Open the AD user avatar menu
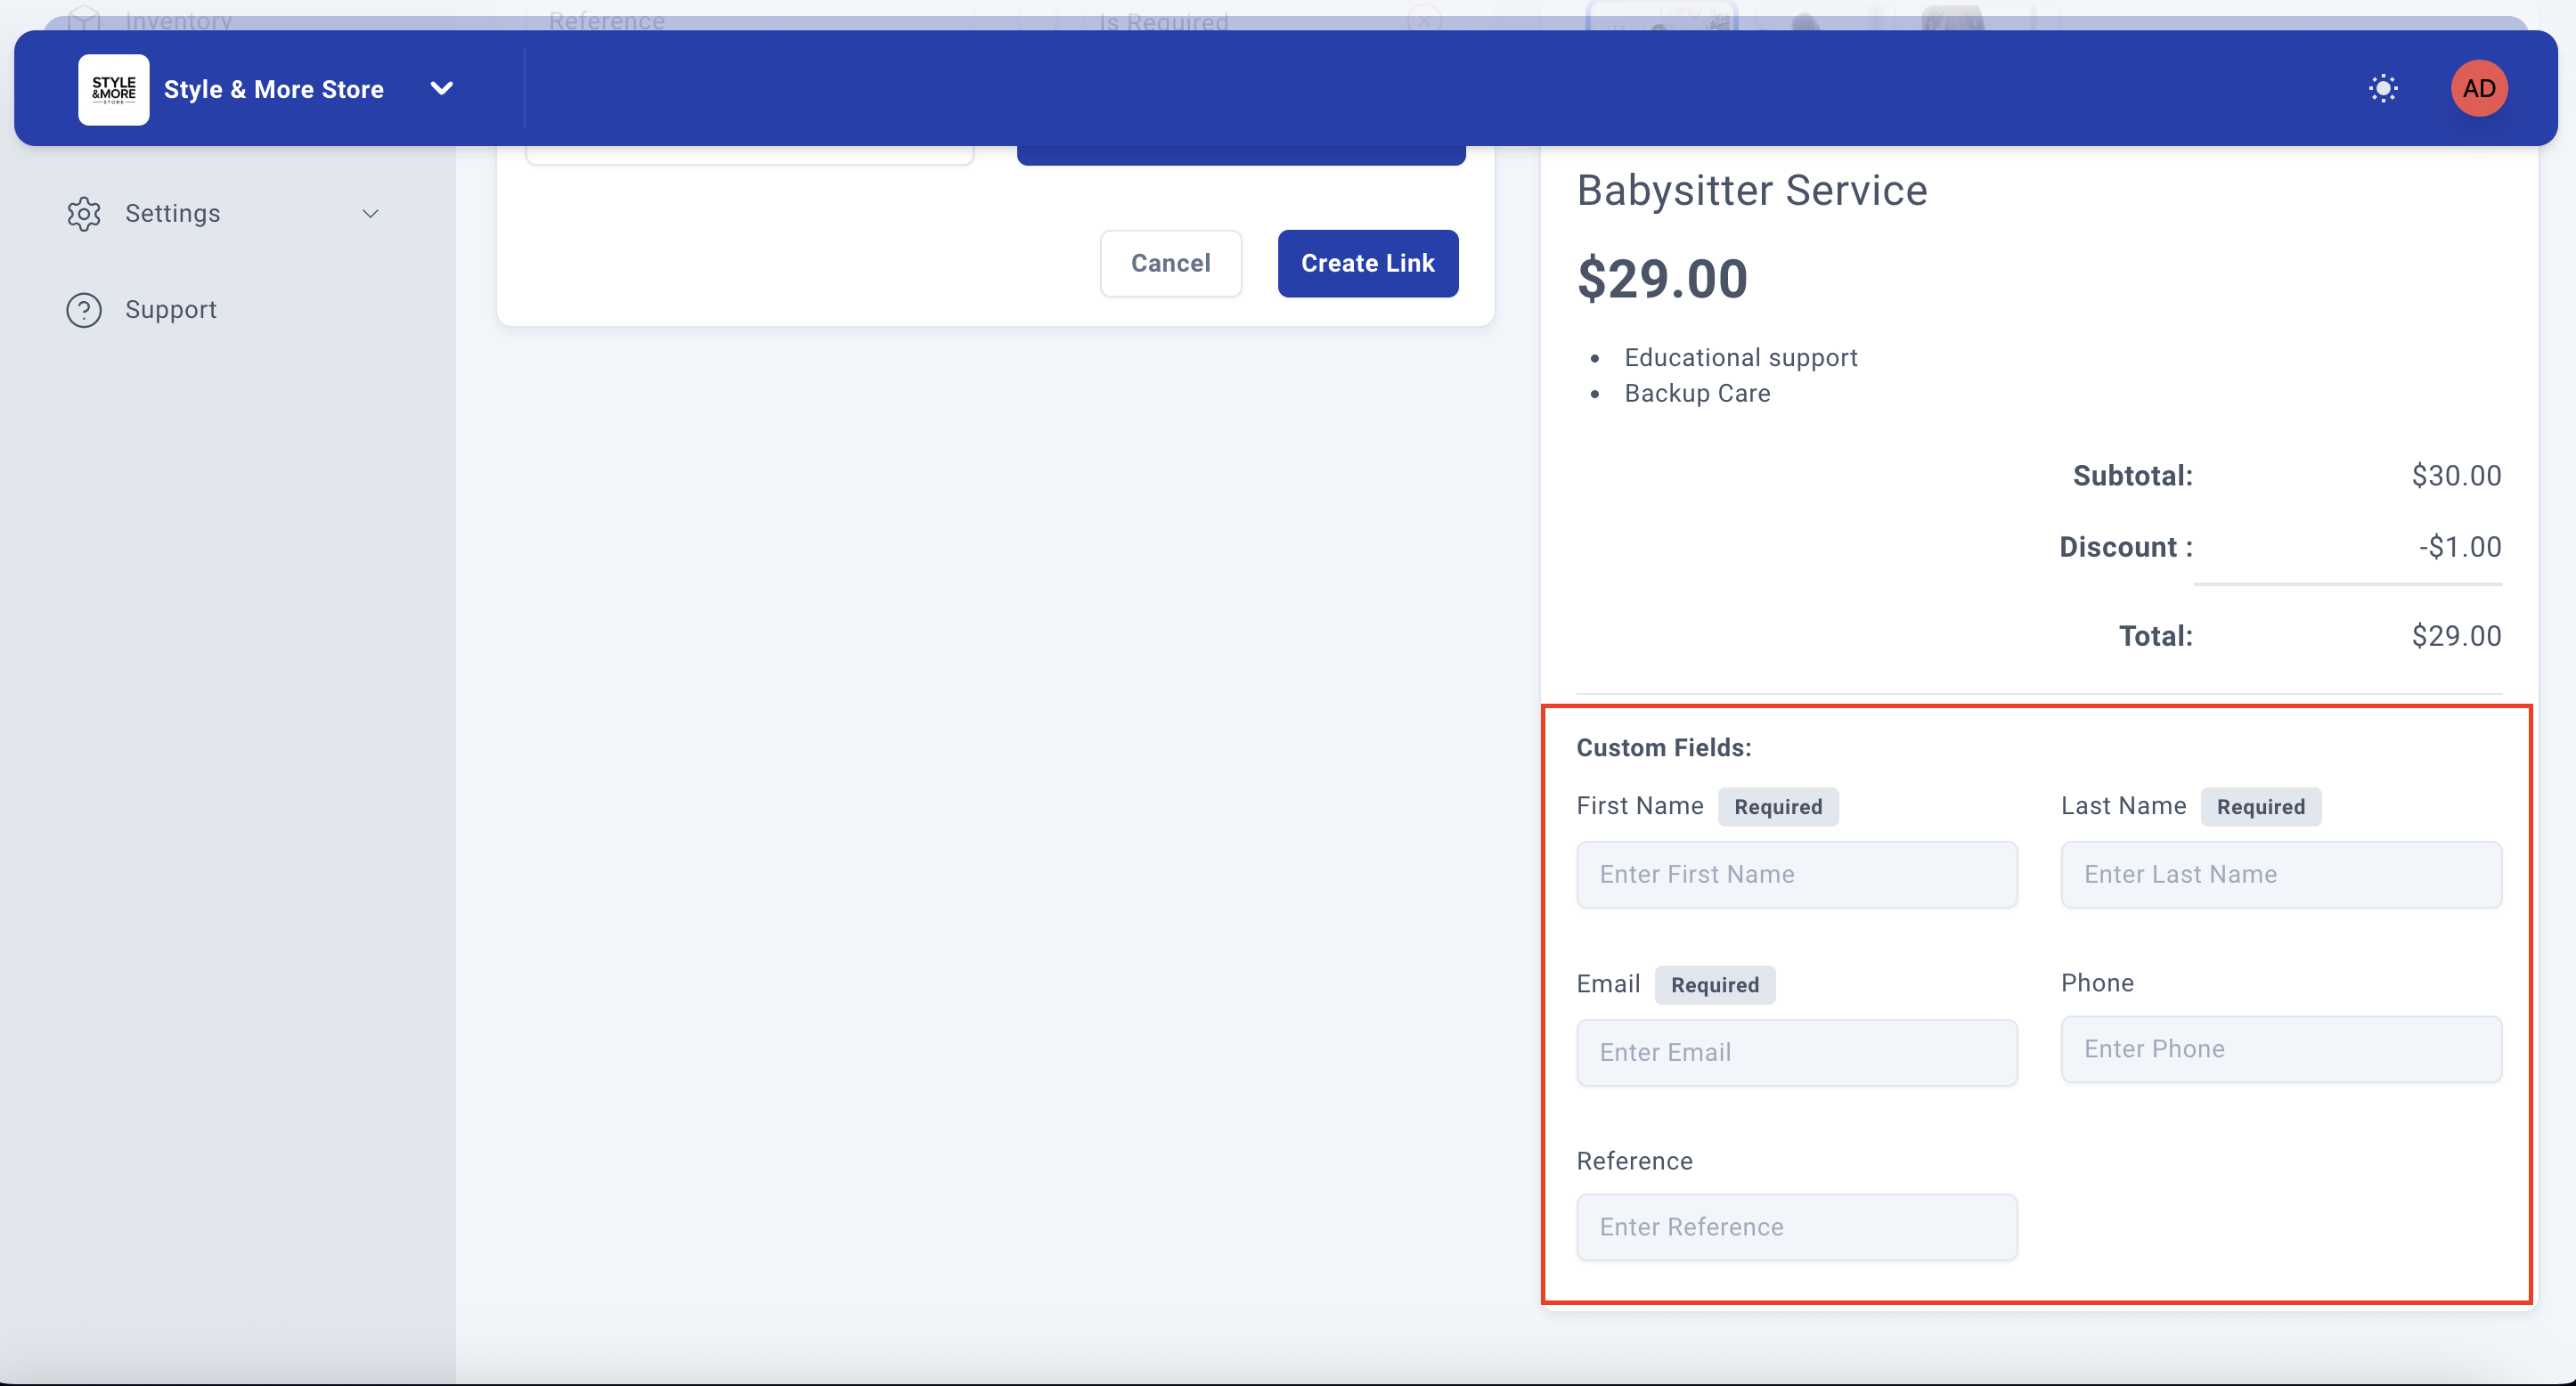This screenshot has height=1386, width=2576. tap(2478, 89)
